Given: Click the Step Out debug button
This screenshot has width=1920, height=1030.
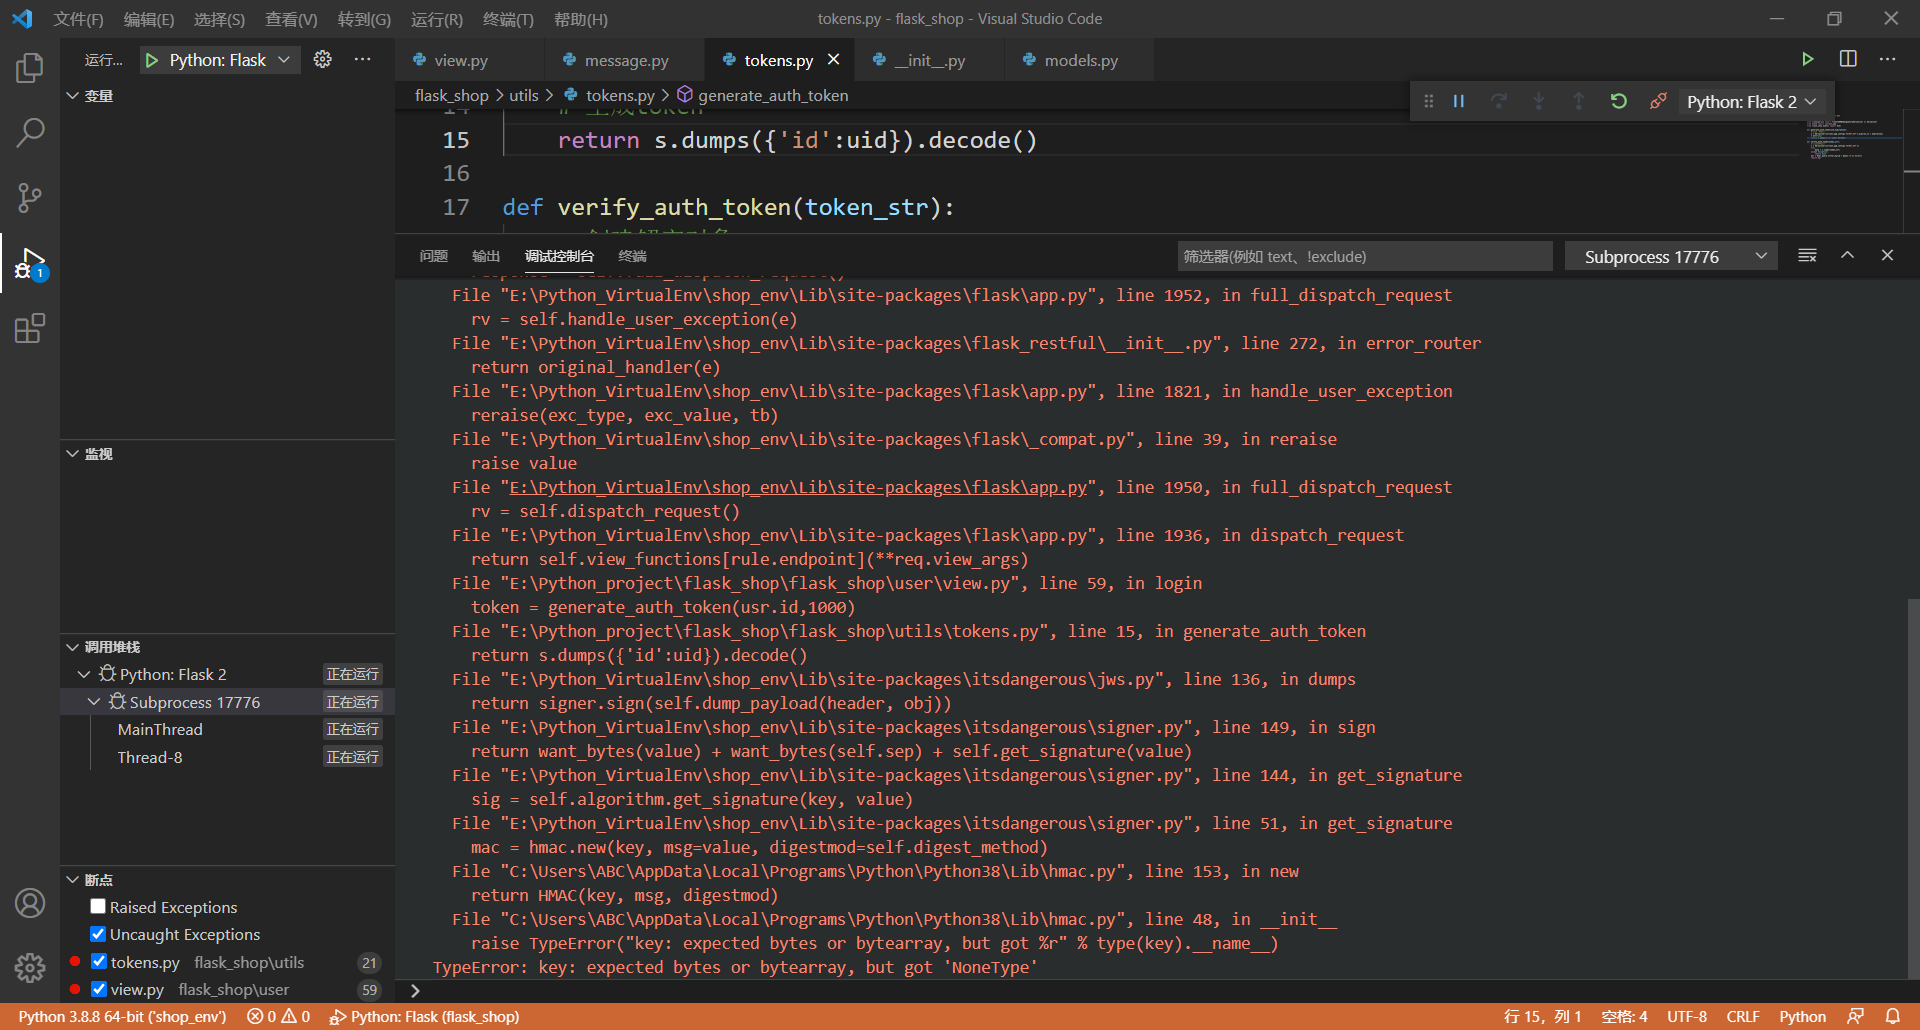Looking at the screenshot, I should click(x=1579, y=101).
